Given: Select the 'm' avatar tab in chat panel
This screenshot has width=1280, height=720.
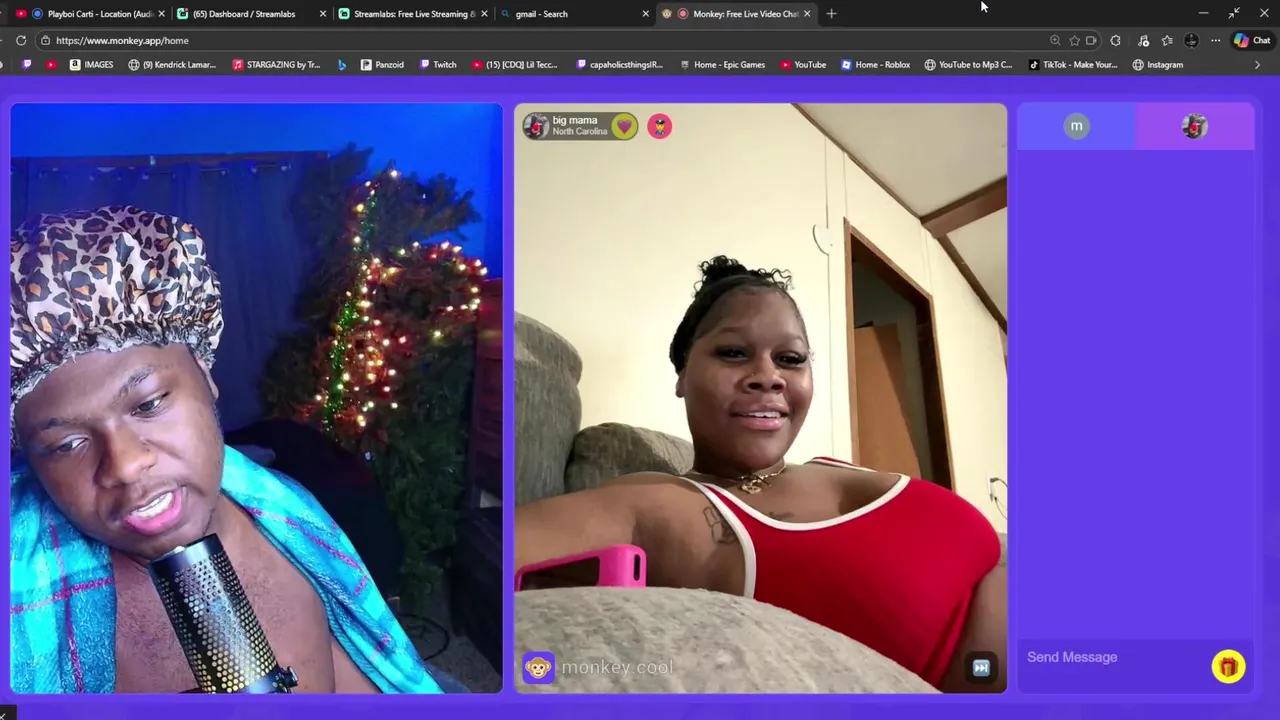Looking at the screenshot, I should pos(1076,126).
